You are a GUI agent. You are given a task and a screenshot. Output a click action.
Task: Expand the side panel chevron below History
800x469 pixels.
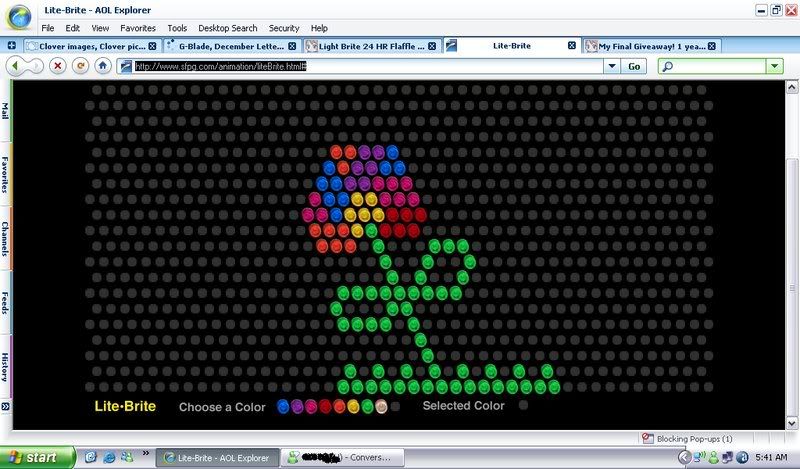pyautogui.click(x=5, y=406)
